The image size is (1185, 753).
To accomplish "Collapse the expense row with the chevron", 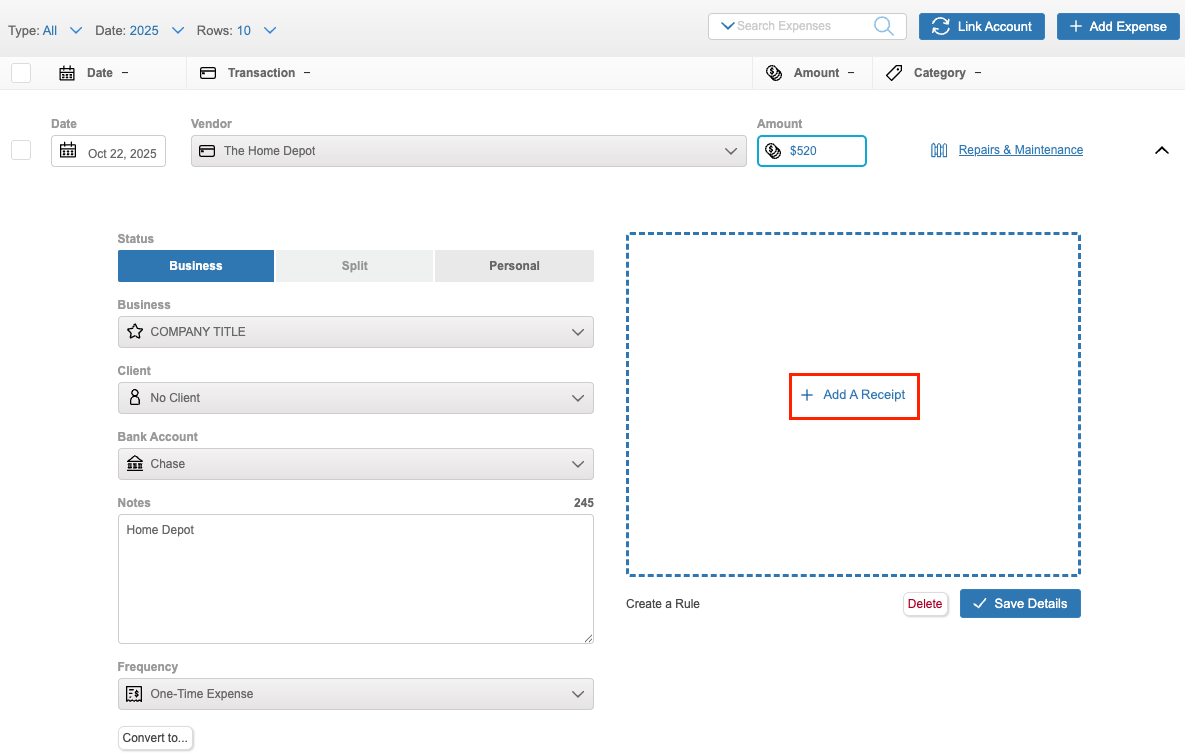I will (1161, 150).
